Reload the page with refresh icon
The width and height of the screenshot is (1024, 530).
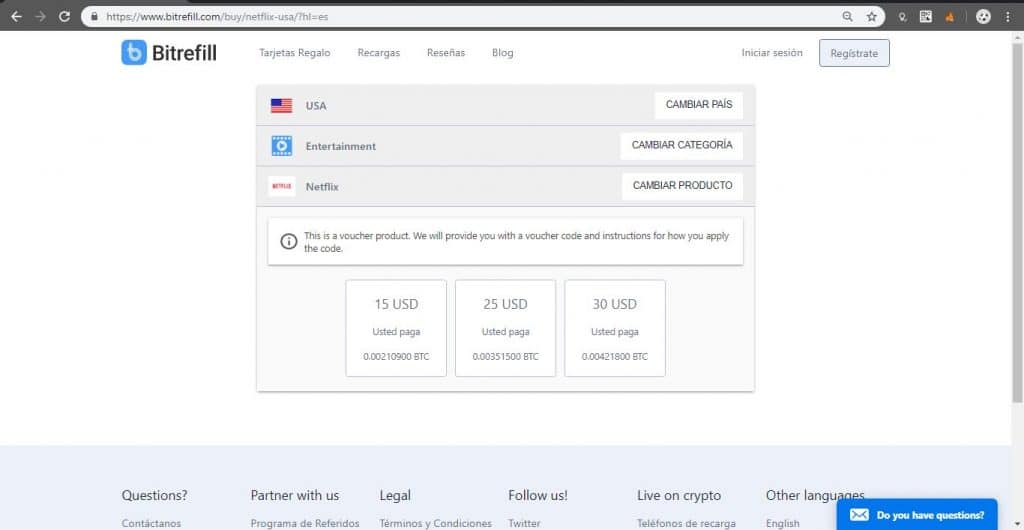click(x=64, y=17)
